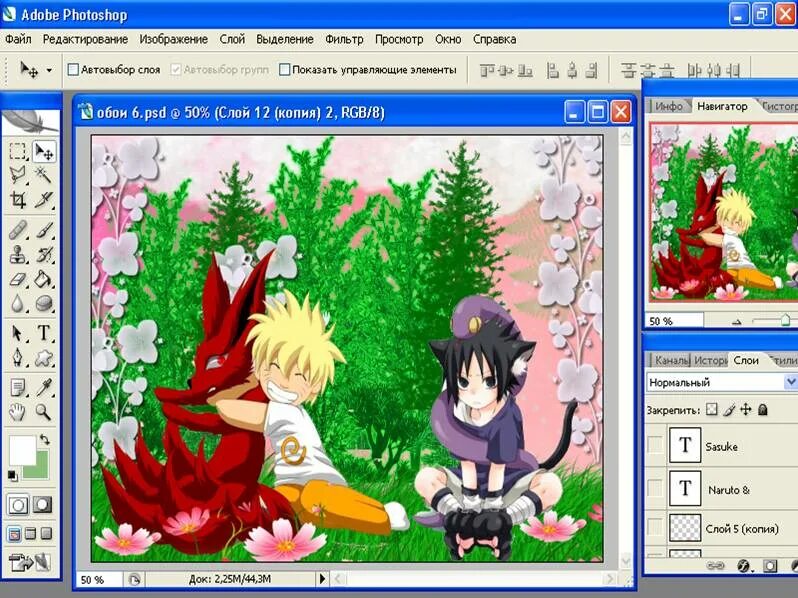This screenshot has width=798, height=598.
Task: Select the Notes tool
Action: coord(18,388)
